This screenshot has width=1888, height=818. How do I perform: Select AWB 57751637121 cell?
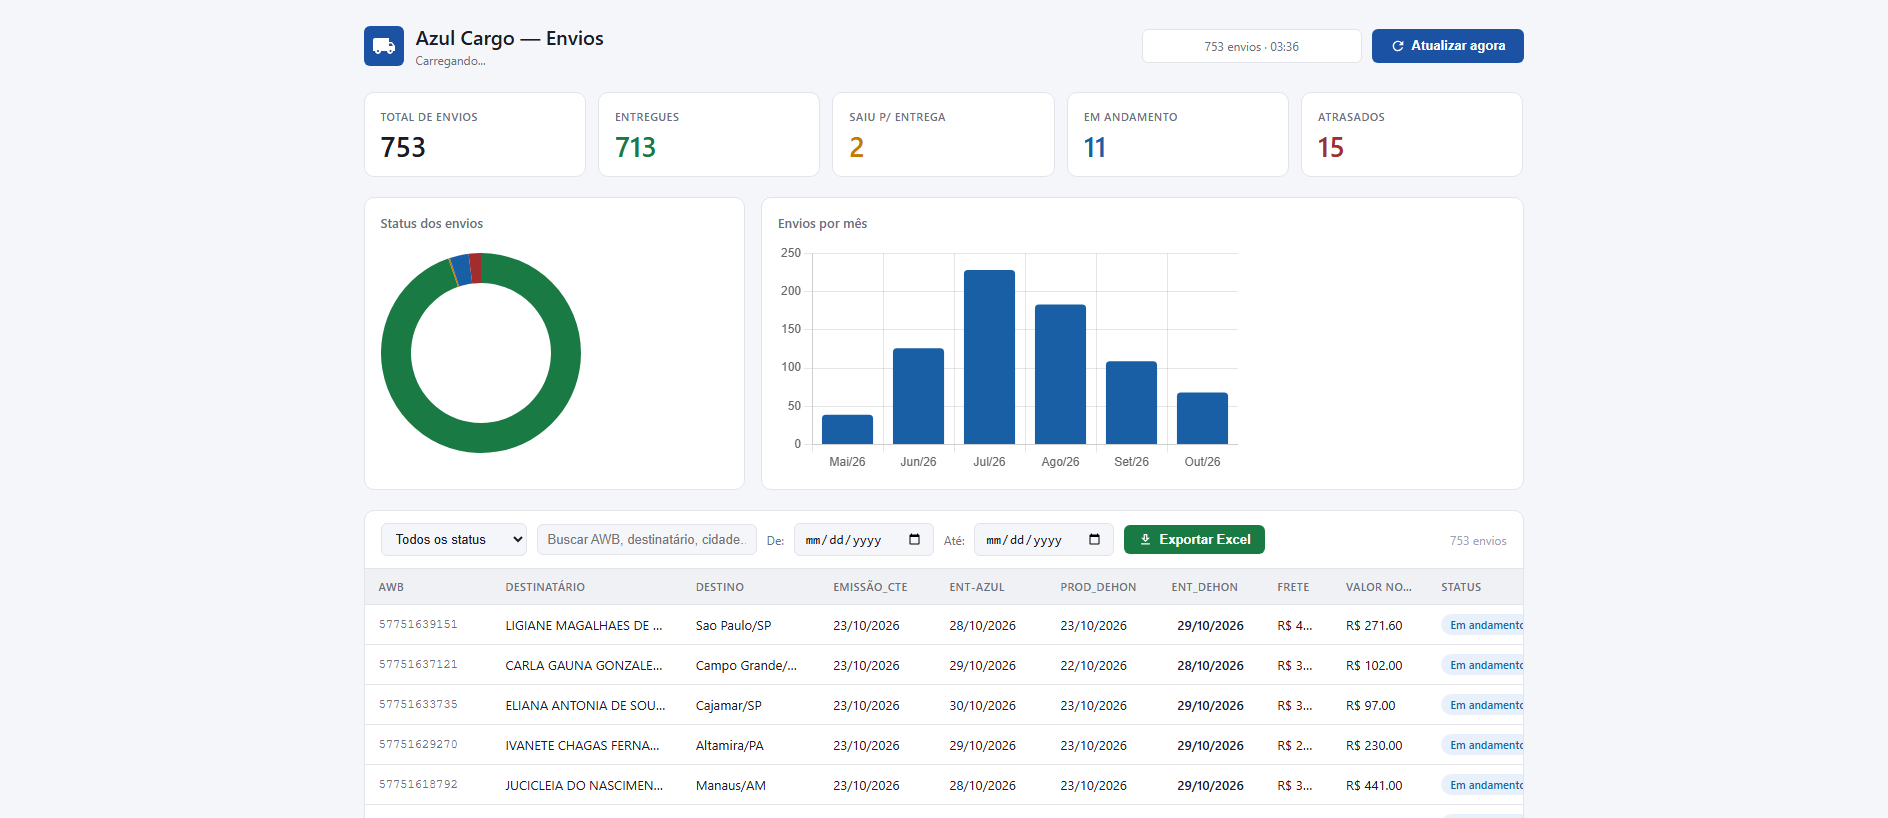click(x=418, y=665)
